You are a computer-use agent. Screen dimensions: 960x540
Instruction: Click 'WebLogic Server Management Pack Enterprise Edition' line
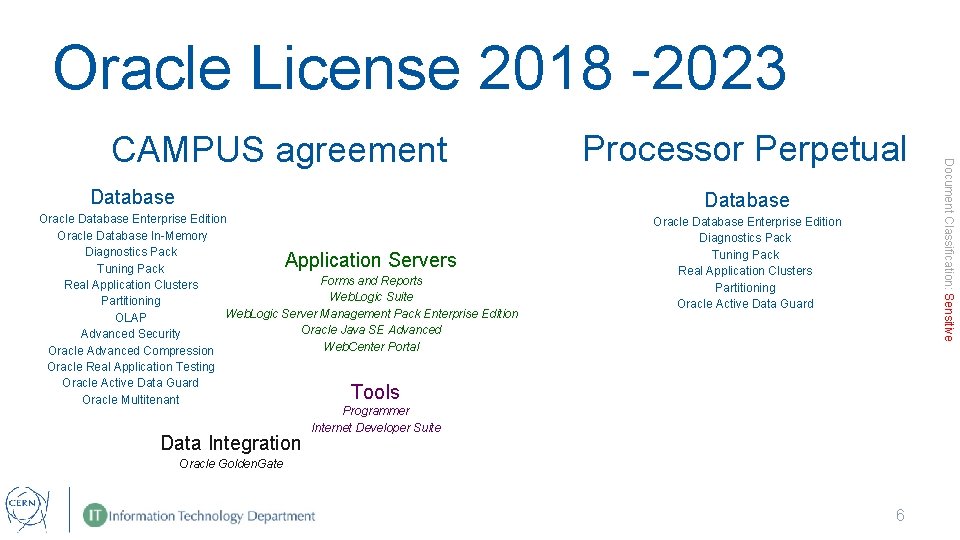point(372,313)
